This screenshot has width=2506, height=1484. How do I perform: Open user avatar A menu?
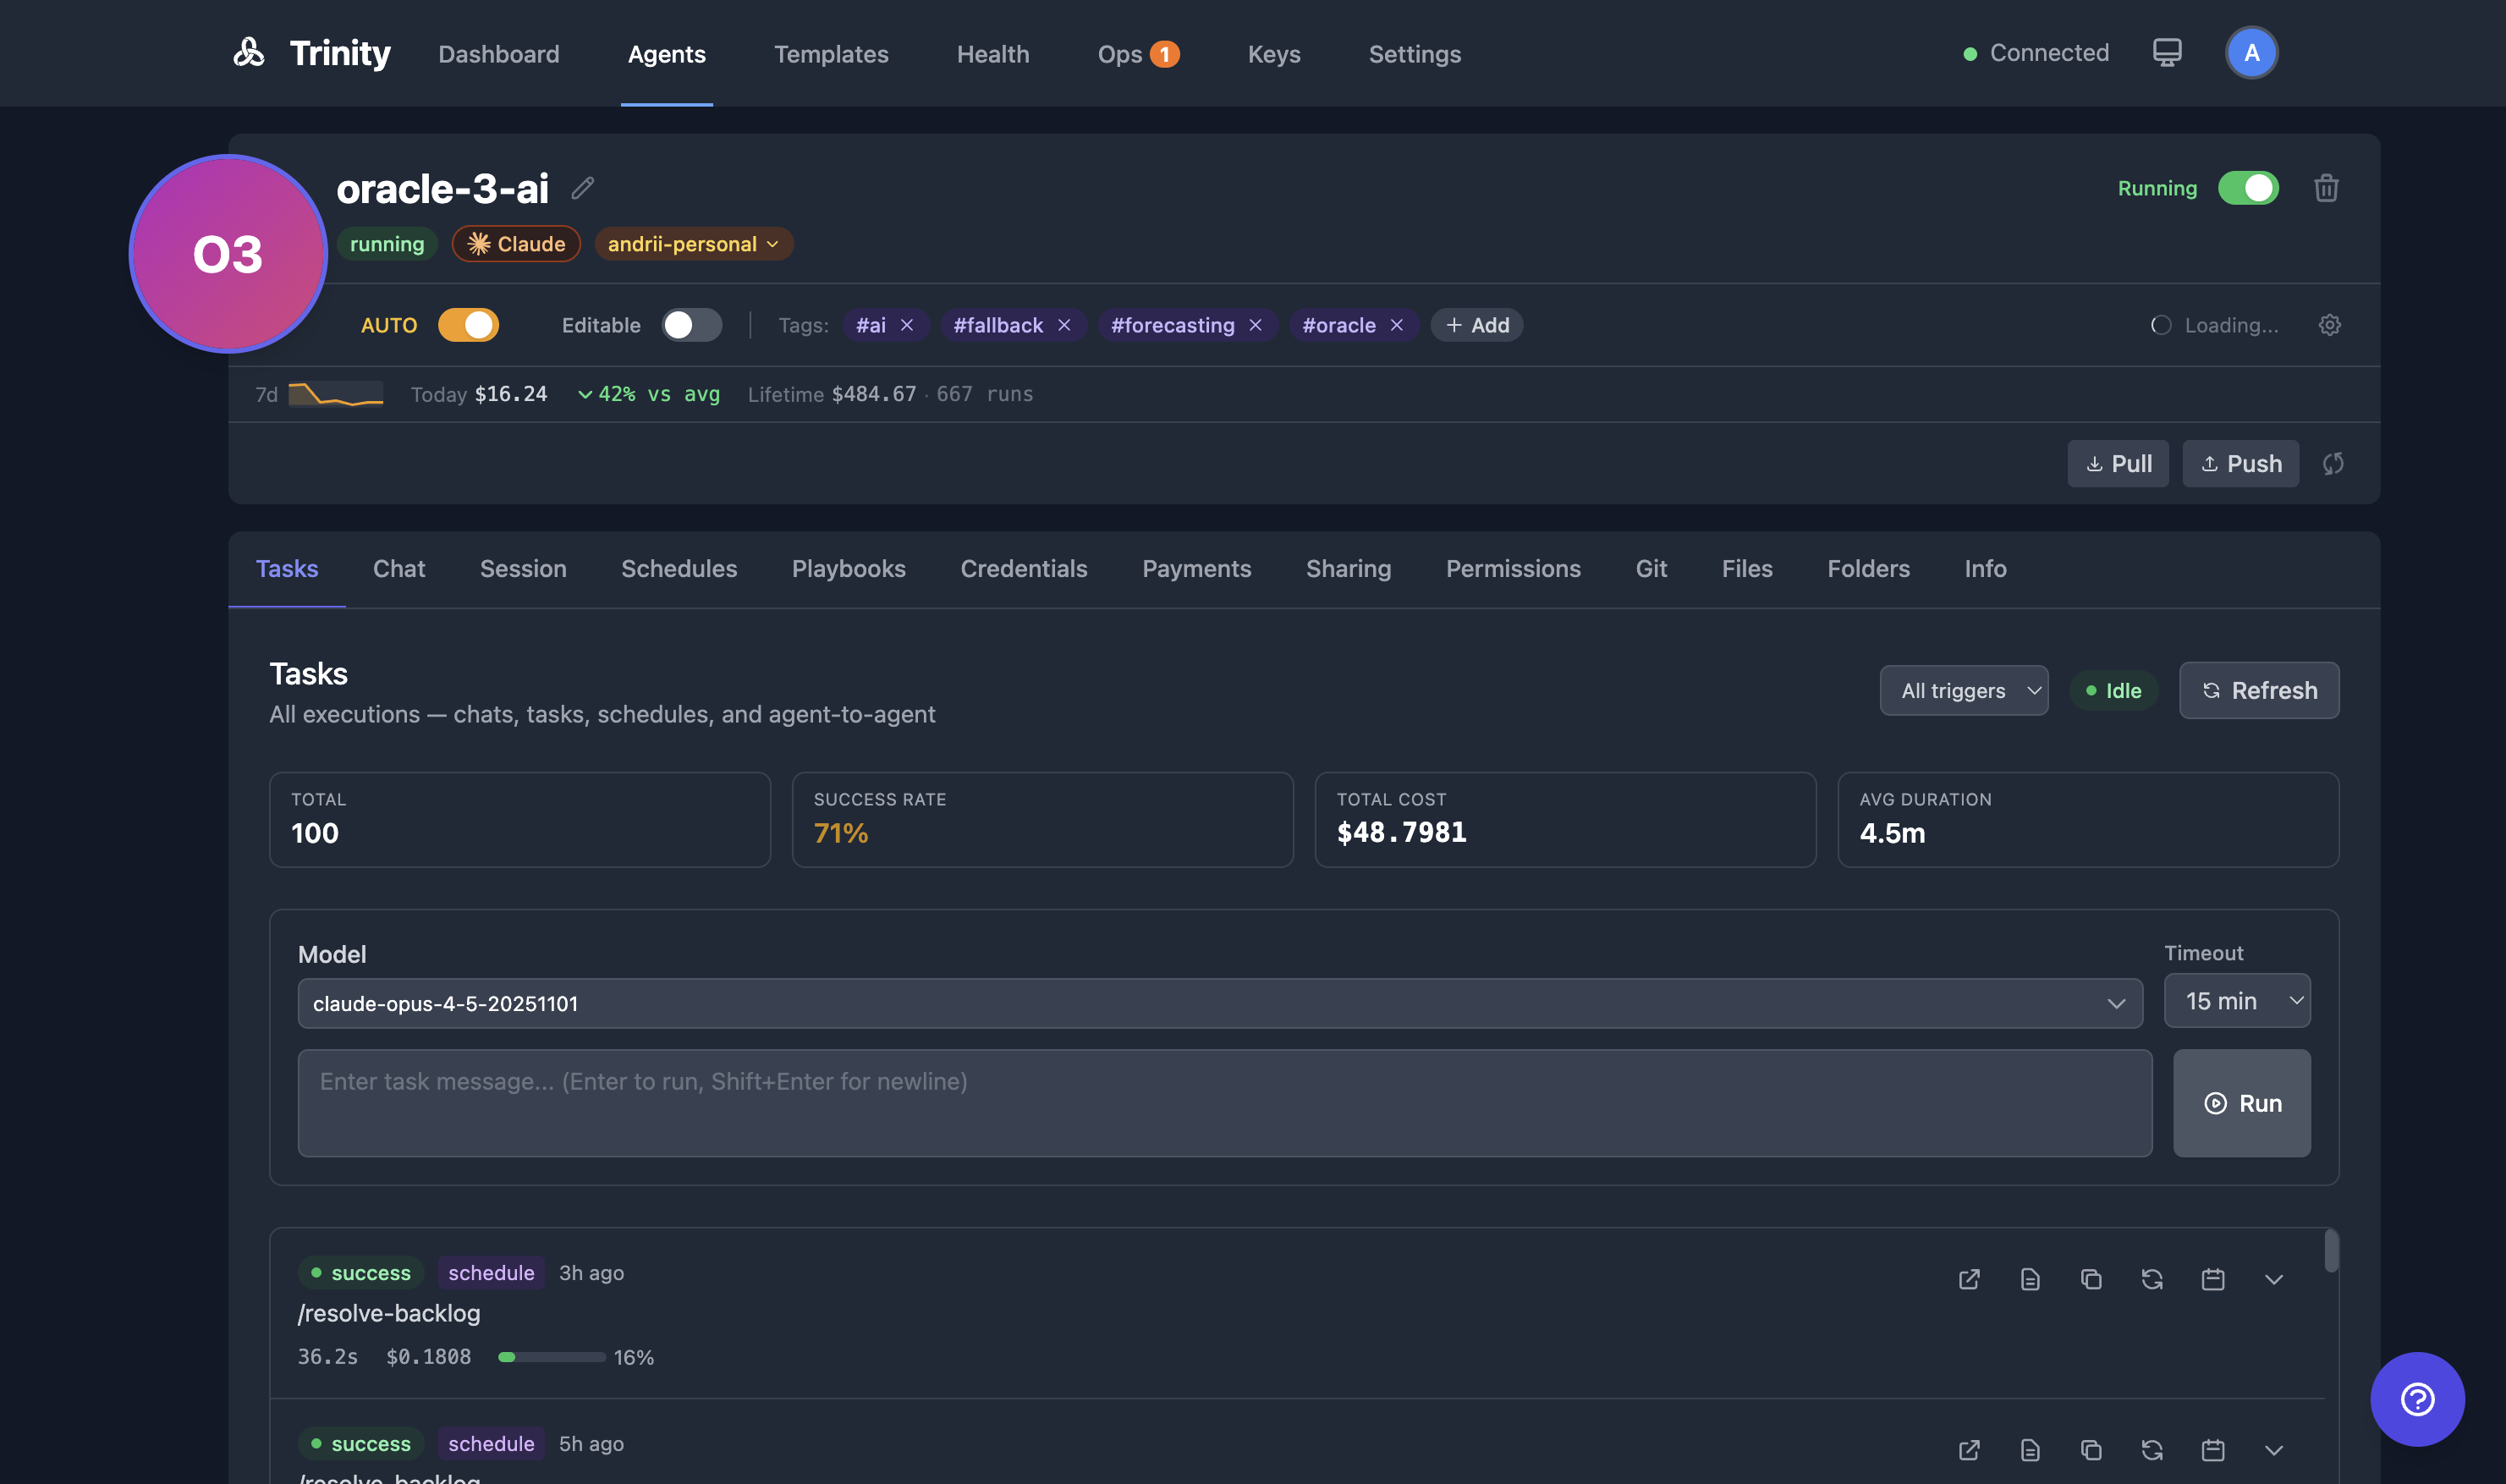[x=2251, y=52]
